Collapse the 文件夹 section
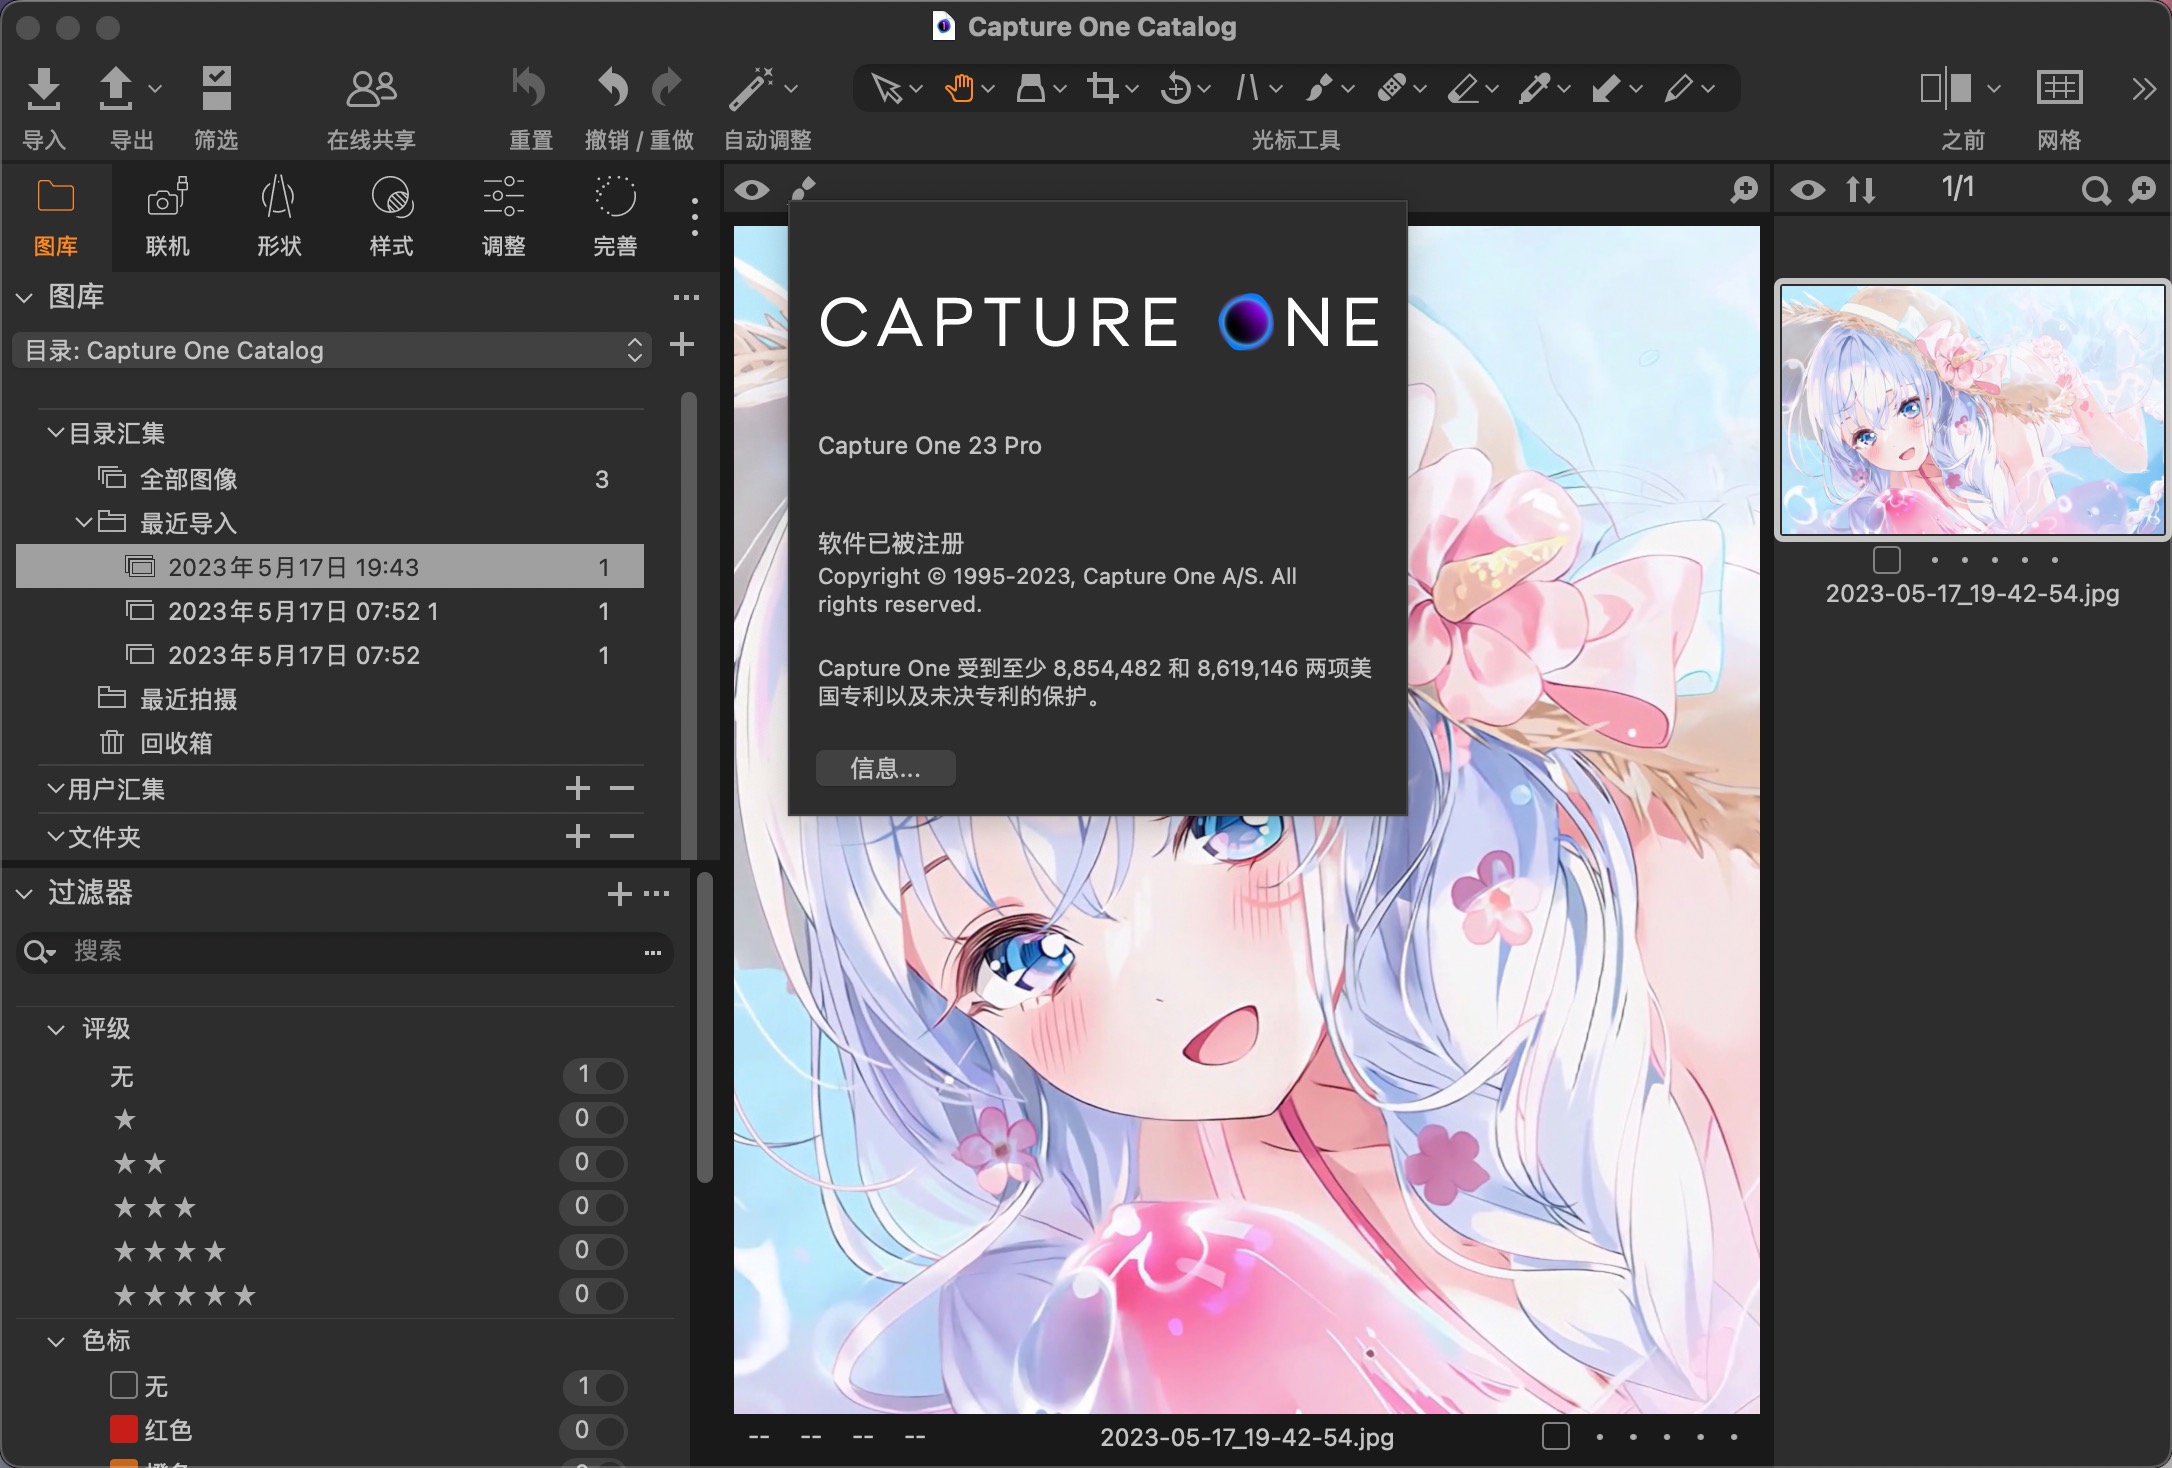This screenshot has height=1468, width=2172. [x=56, y=836]
